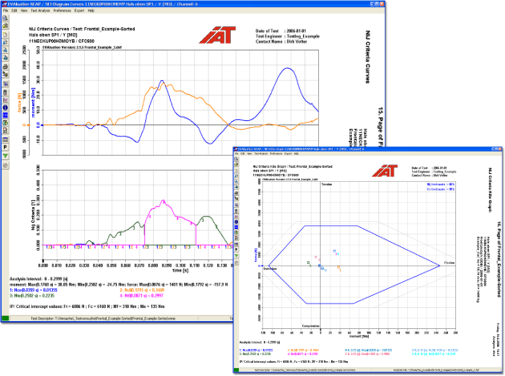Click the black P toolbar icon
This screenshot has width=505, height=376.
[5, 147]
